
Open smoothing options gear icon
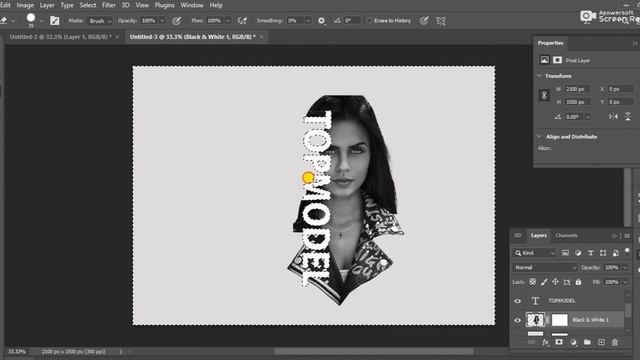click(x=322, y=20)
